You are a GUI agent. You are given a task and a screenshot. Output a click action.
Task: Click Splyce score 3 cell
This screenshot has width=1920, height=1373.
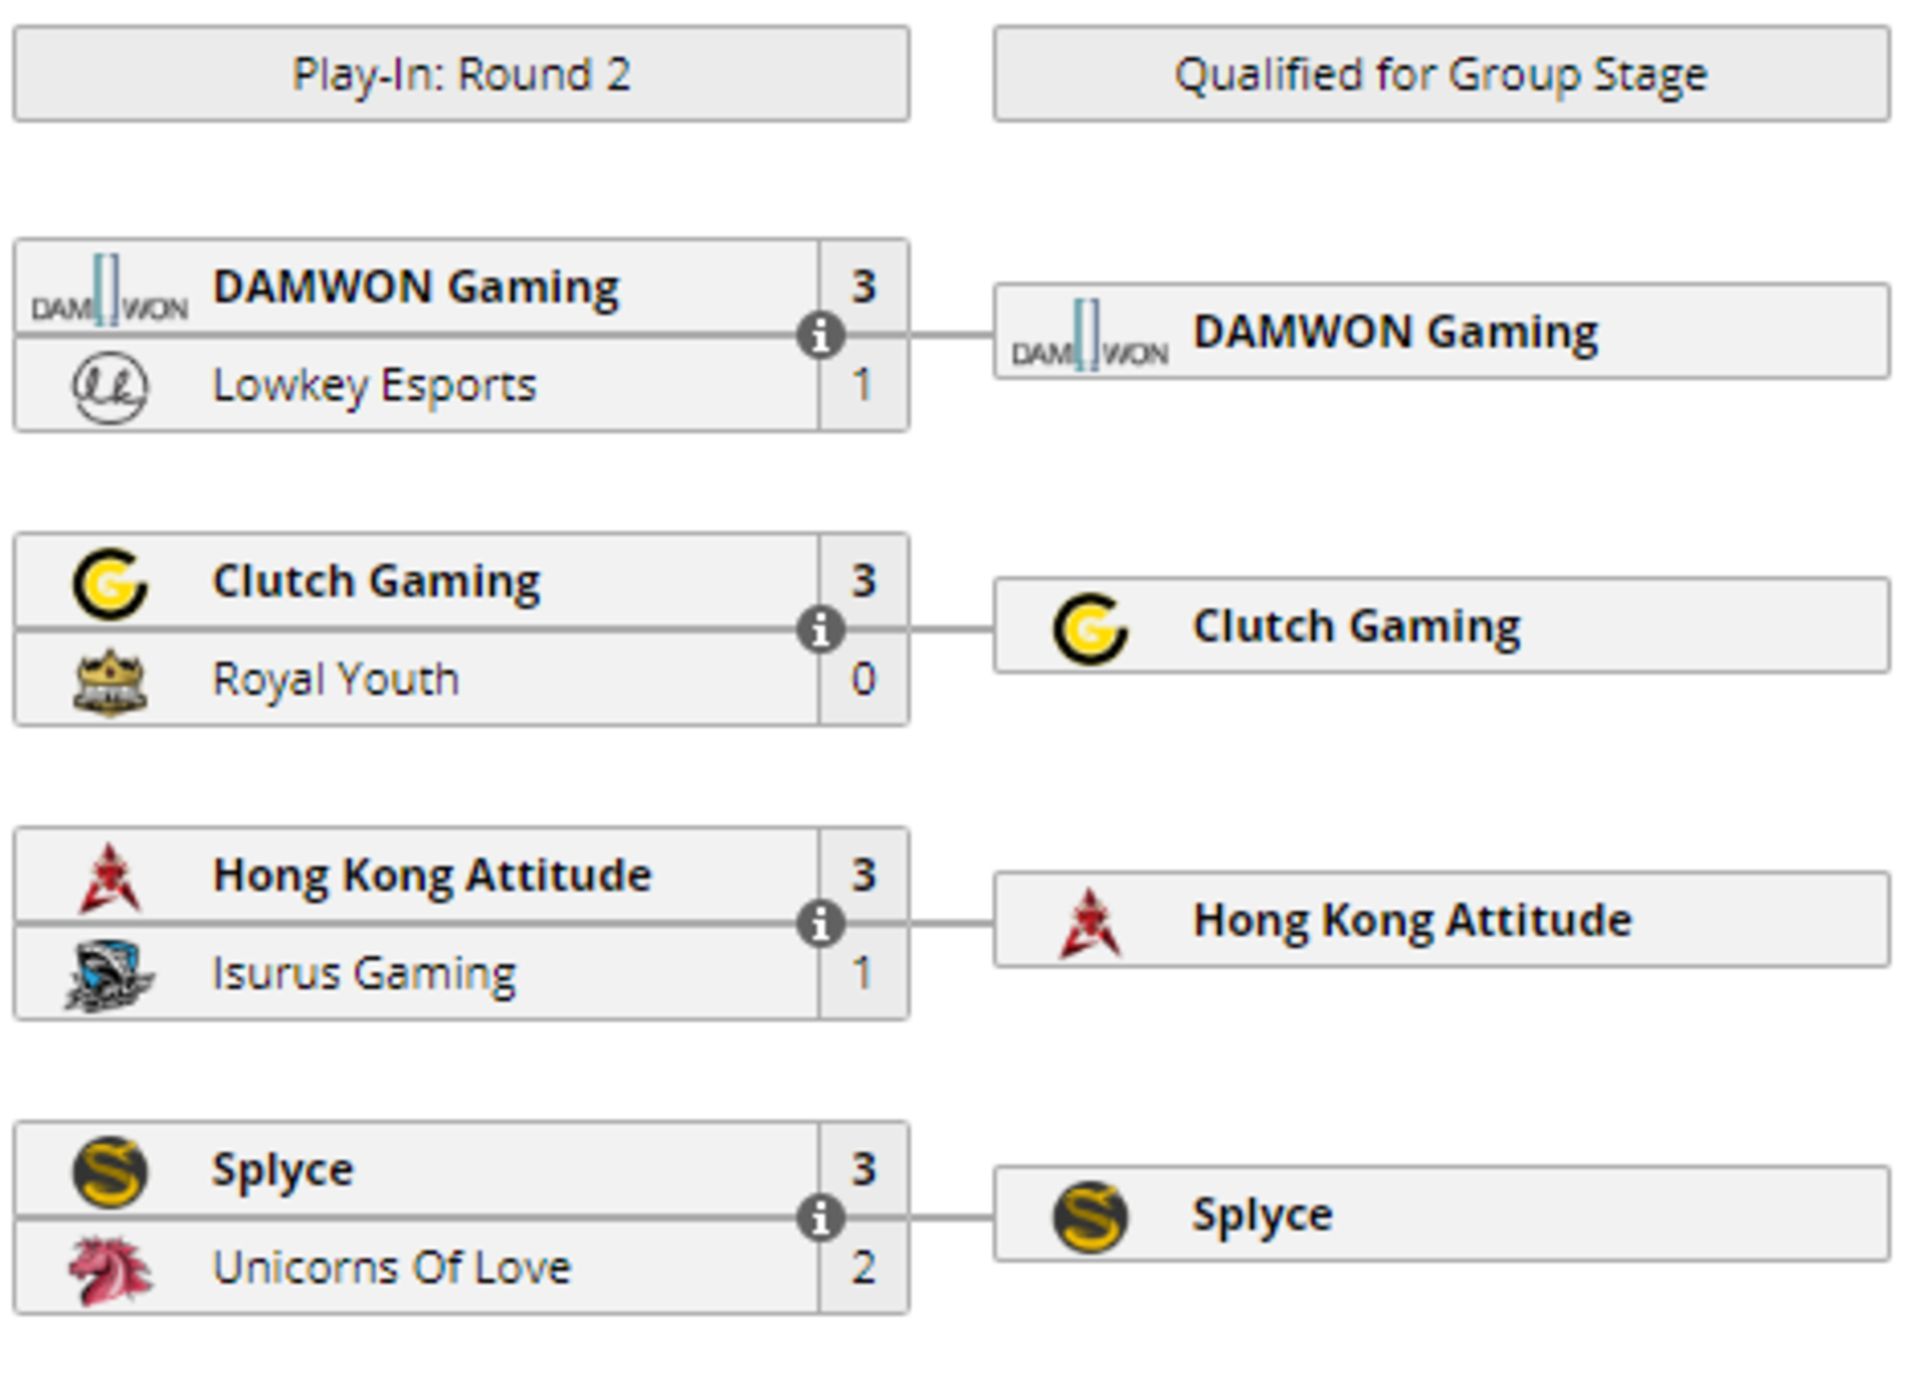tap(864, 1169)
